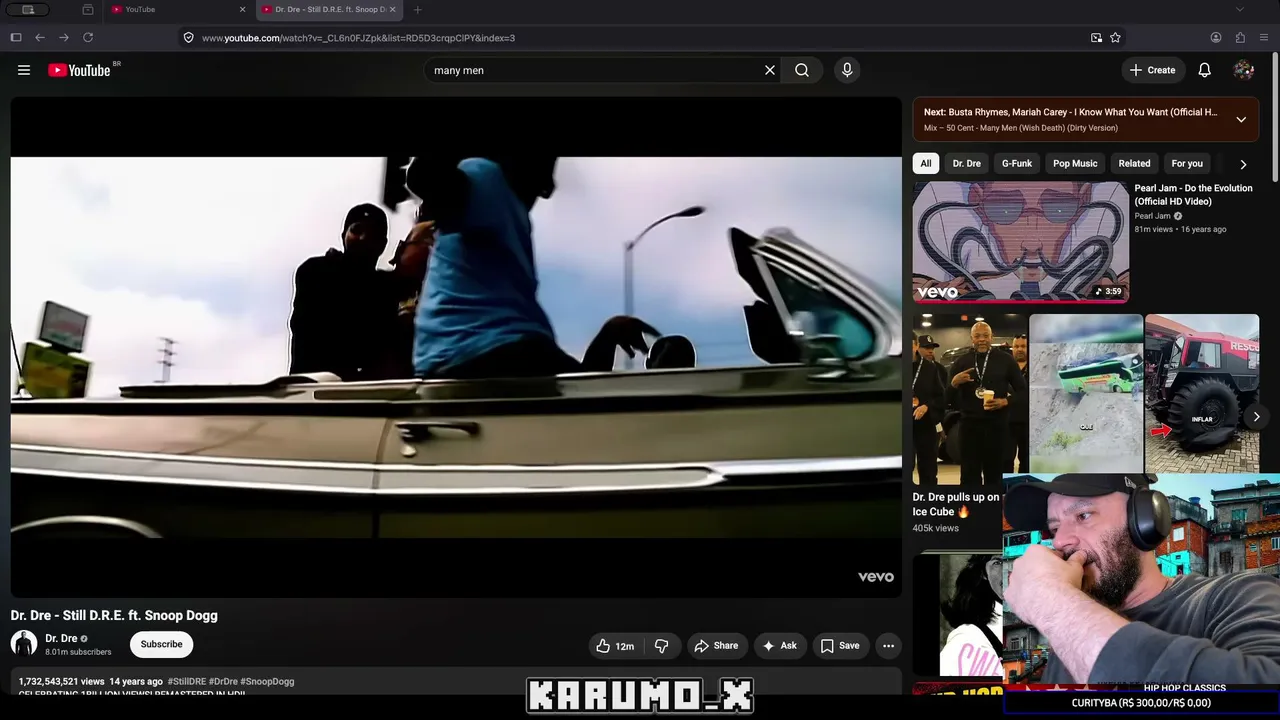Viewport: 1280px width, 720px height.
Task: Click the vevo watermark in the player
Action: tap(876, 577)
